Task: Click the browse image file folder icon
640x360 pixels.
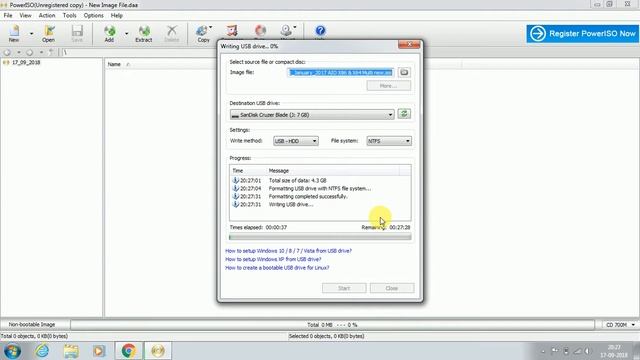Action: tap(404, 72)
